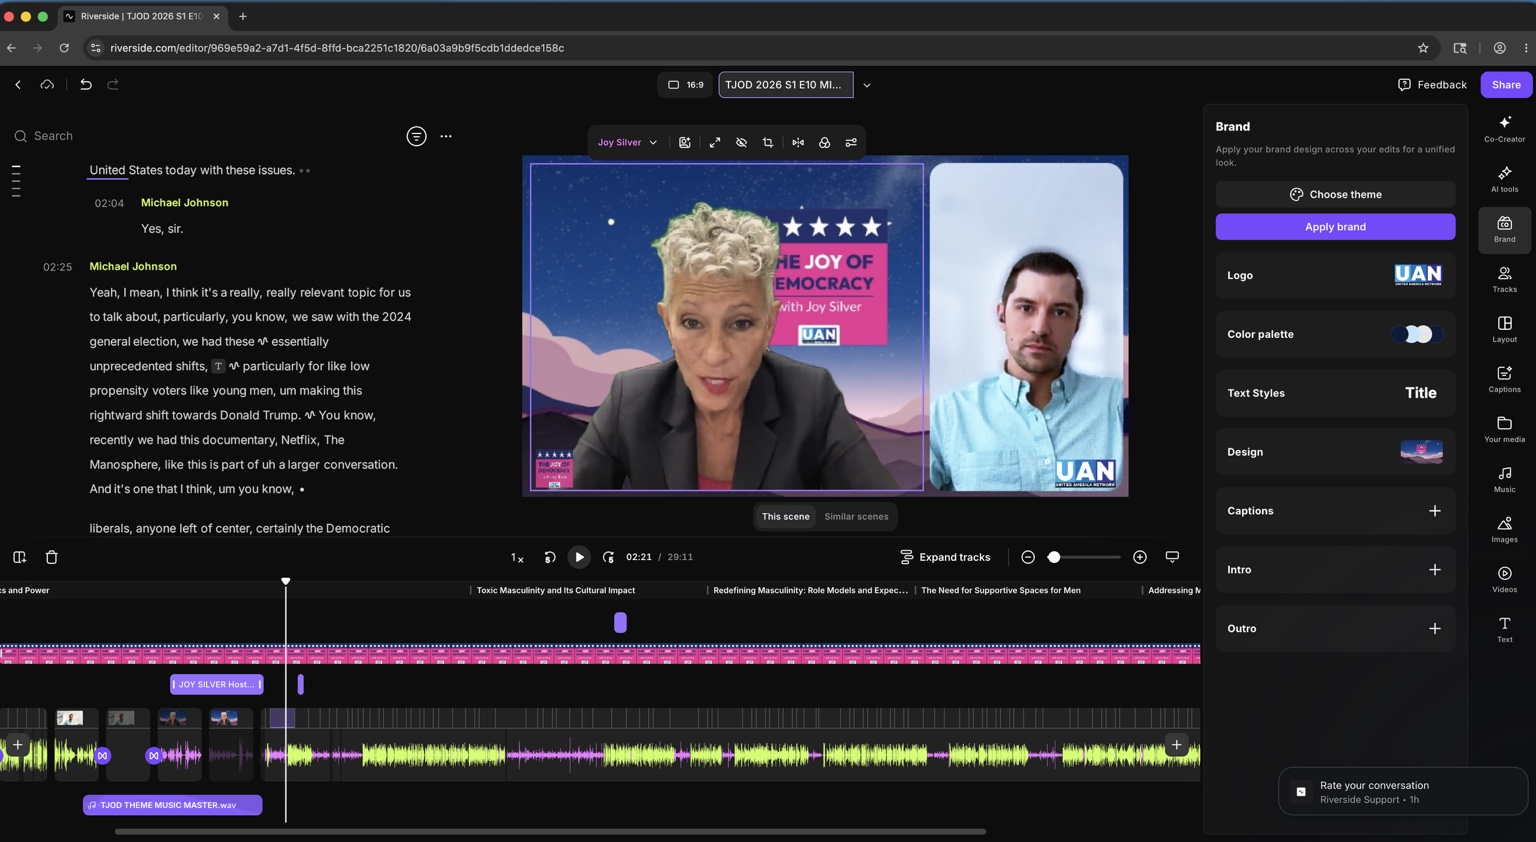Click the AI background icon in video toolbar
The width and height of the screenshot is (1536, 842).
(685, 143)
